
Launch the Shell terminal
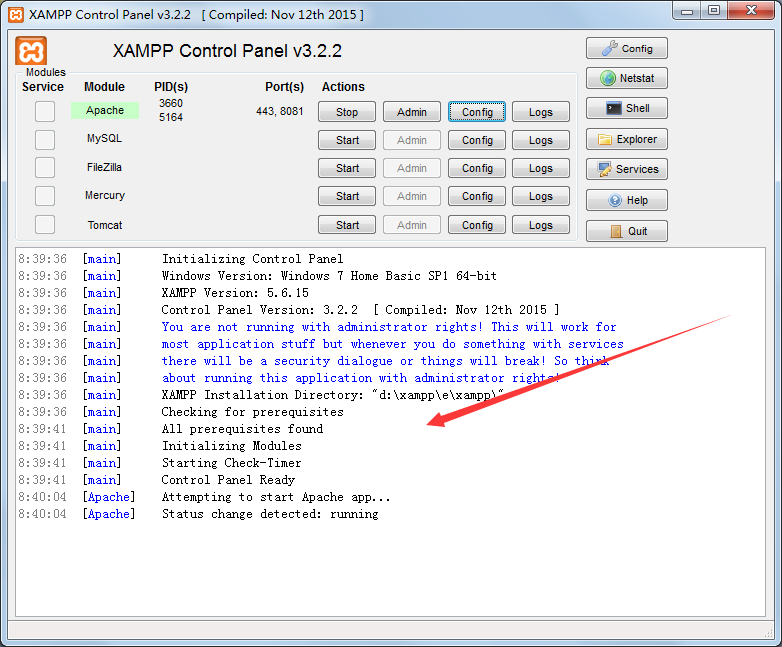[x=626, y=108]
